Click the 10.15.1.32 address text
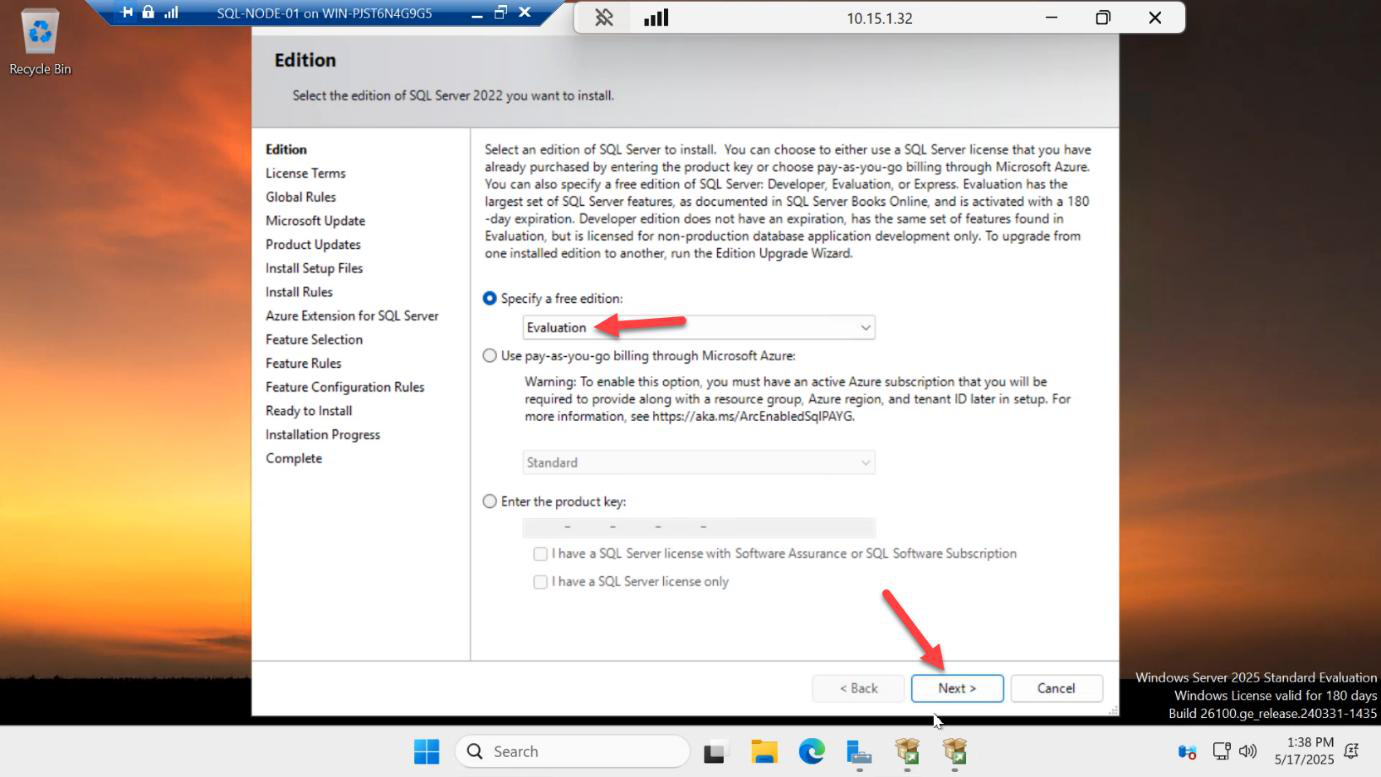1381x777 pixels. tap(879, 18)
